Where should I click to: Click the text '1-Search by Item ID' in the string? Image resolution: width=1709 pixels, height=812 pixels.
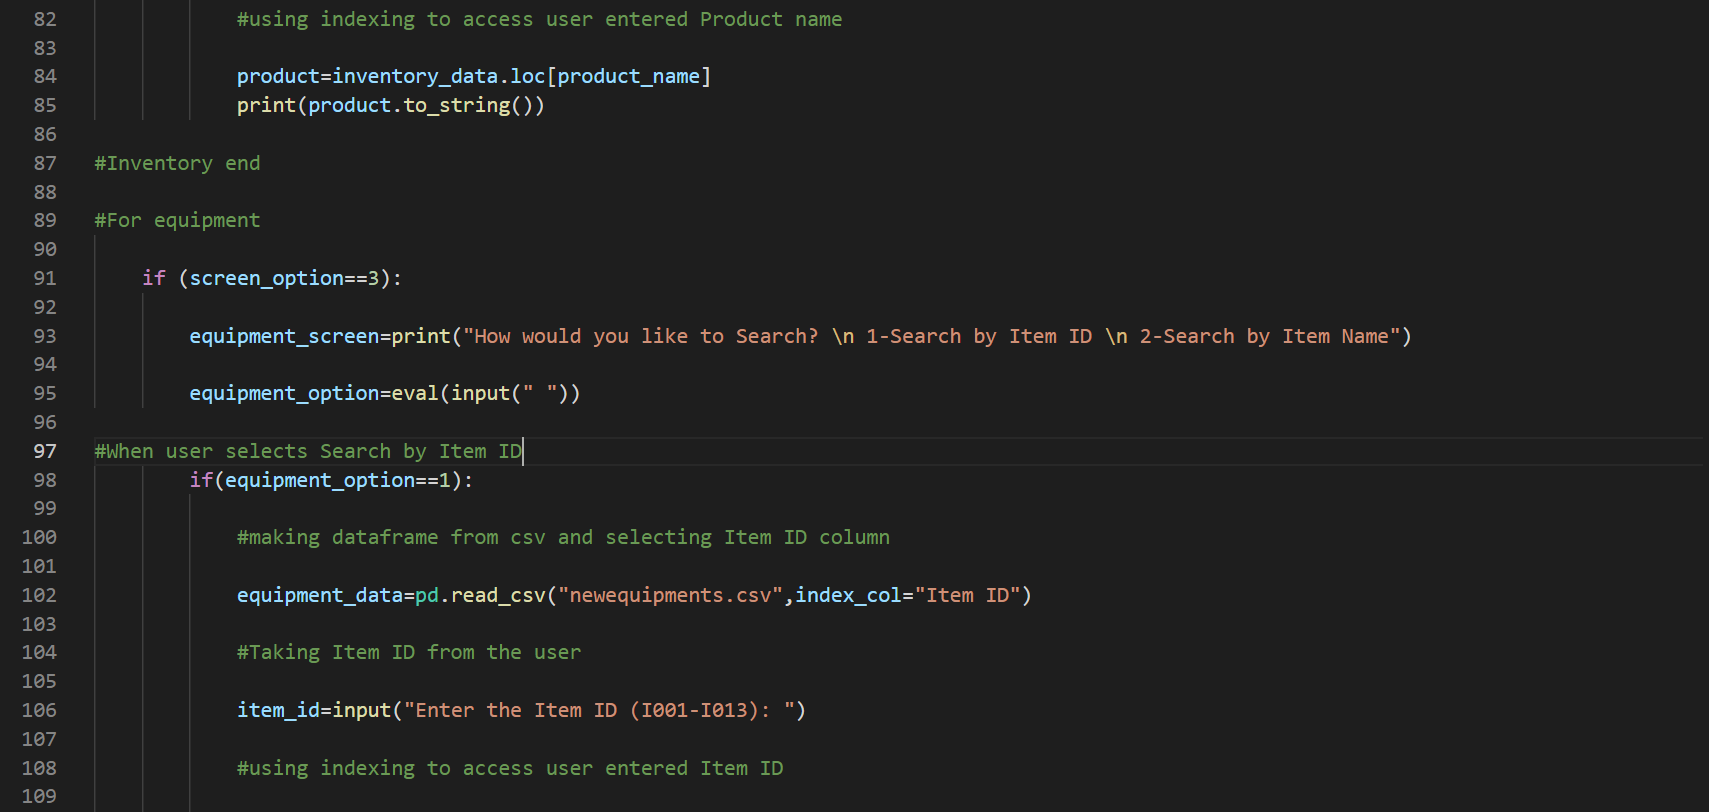[979, 336]
